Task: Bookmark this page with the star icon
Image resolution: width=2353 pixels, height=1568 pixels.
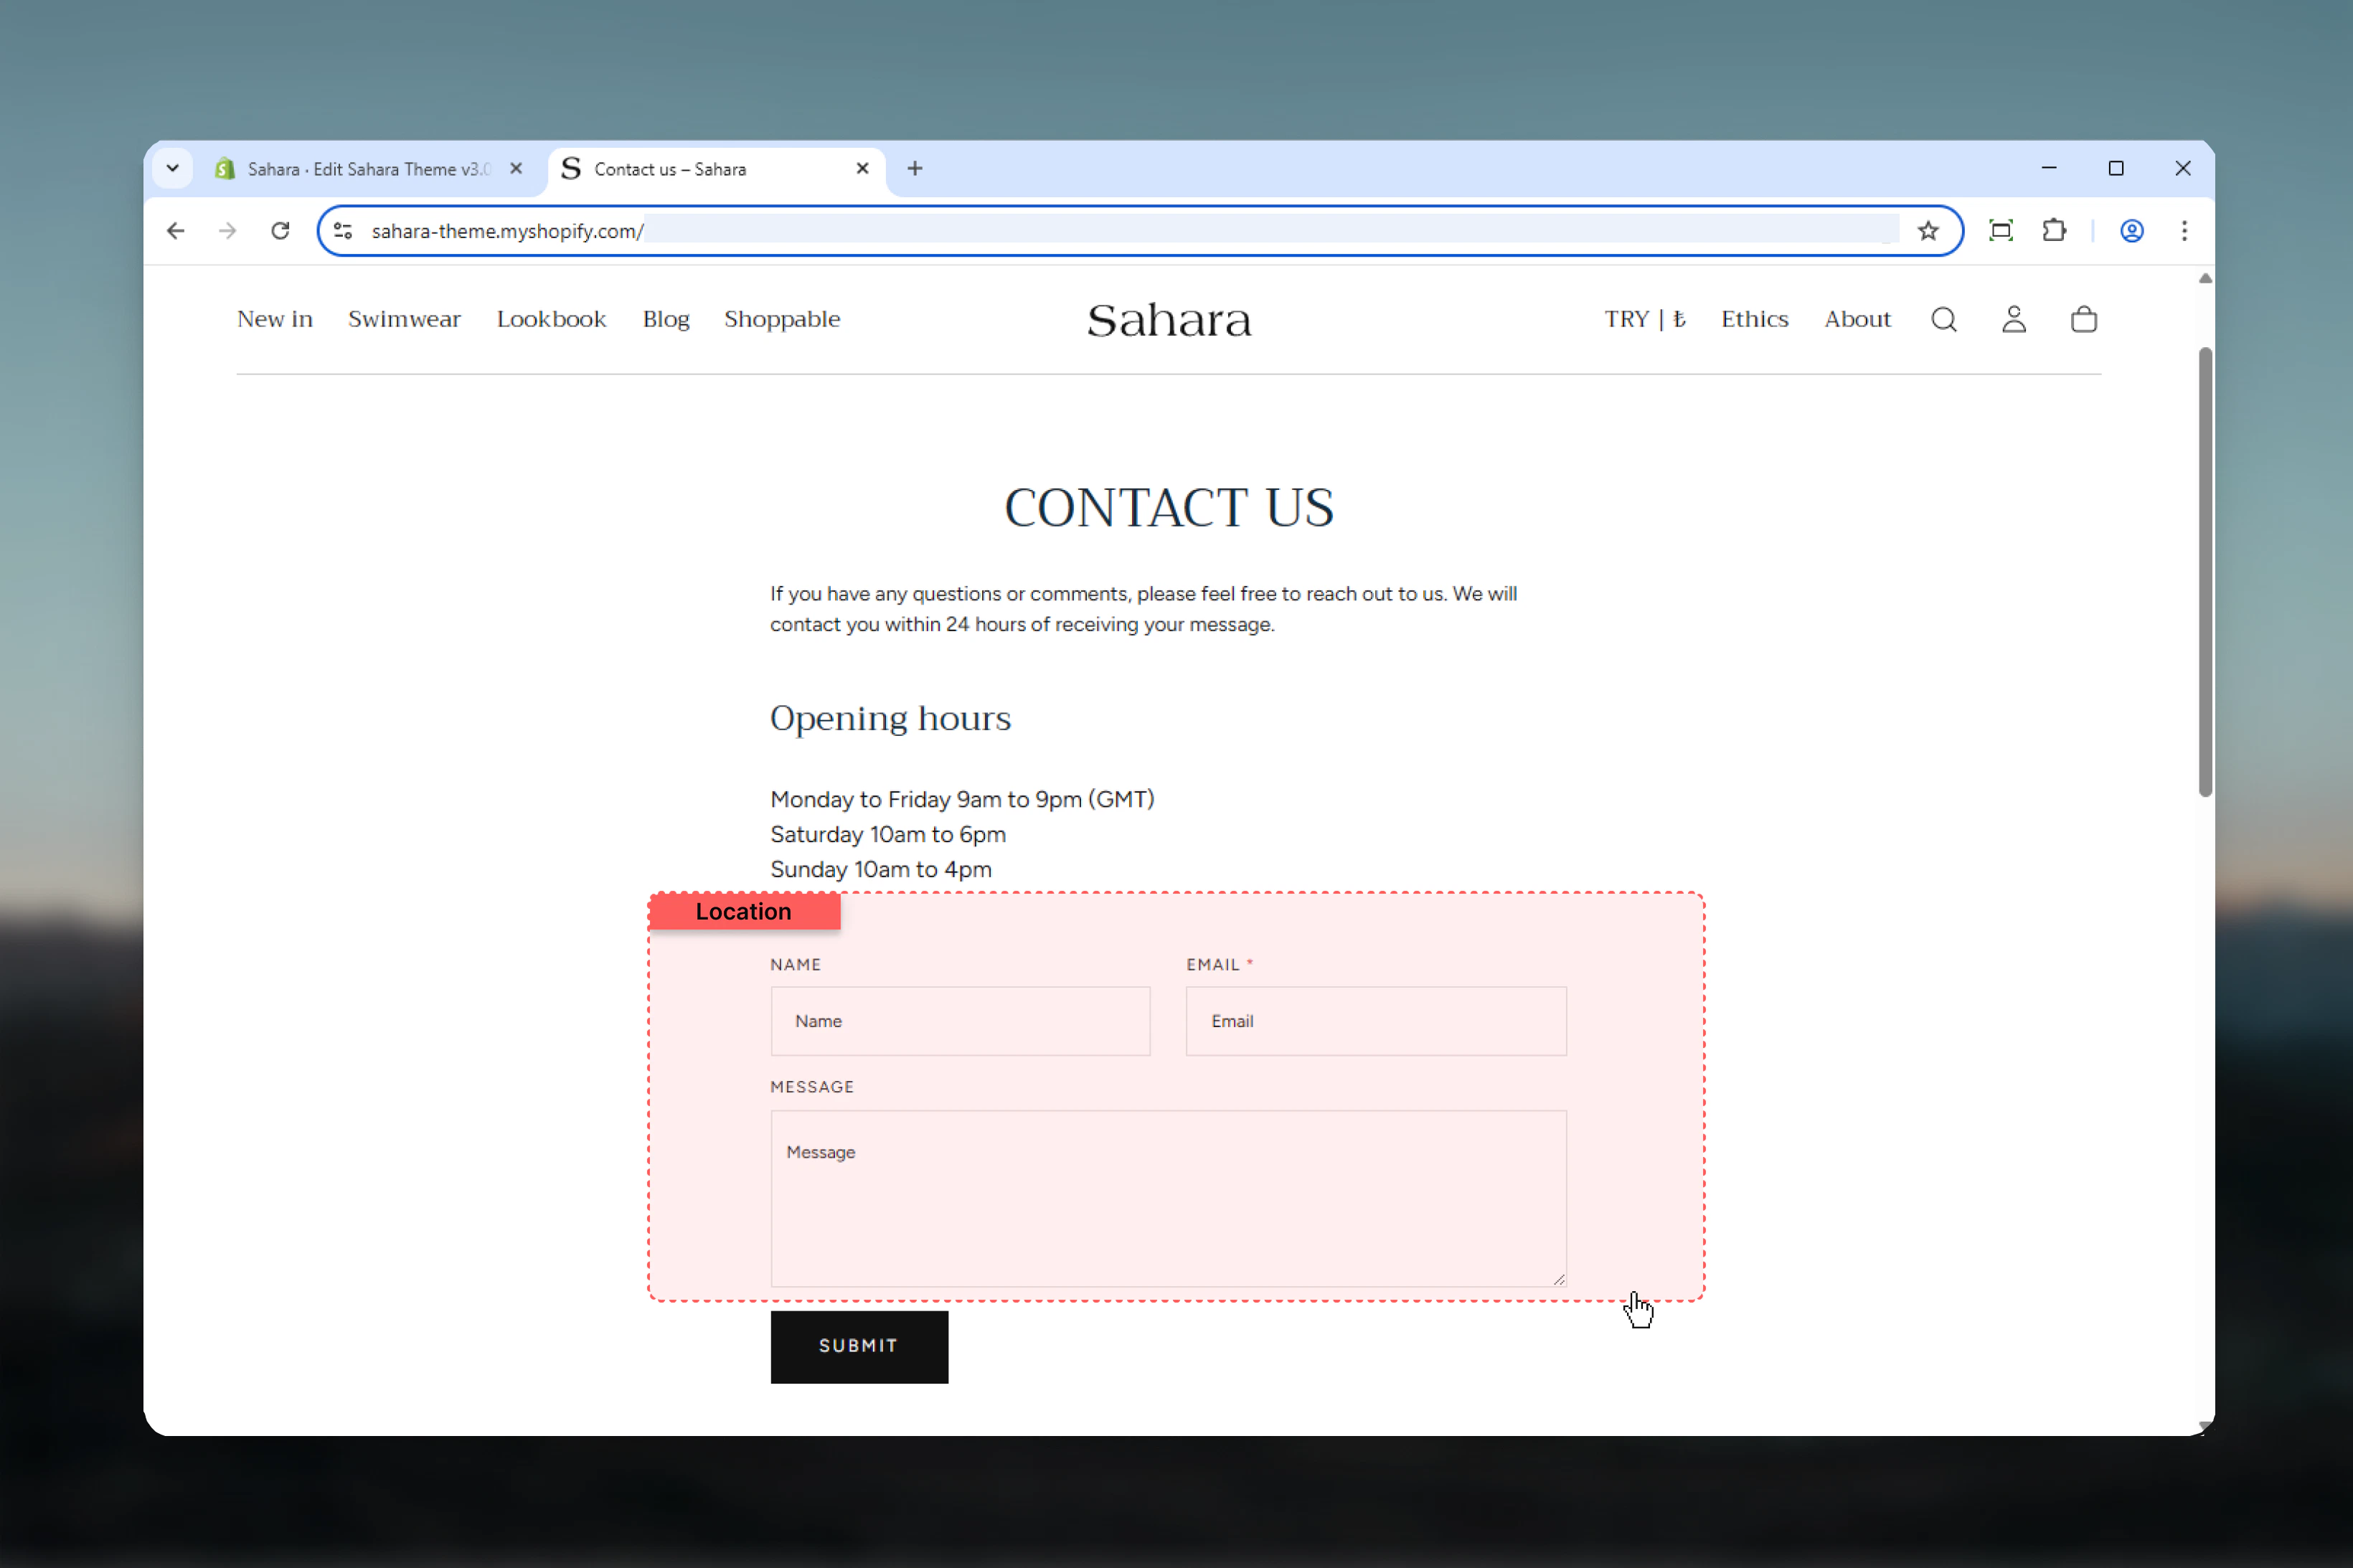Action: point(1927,231)
